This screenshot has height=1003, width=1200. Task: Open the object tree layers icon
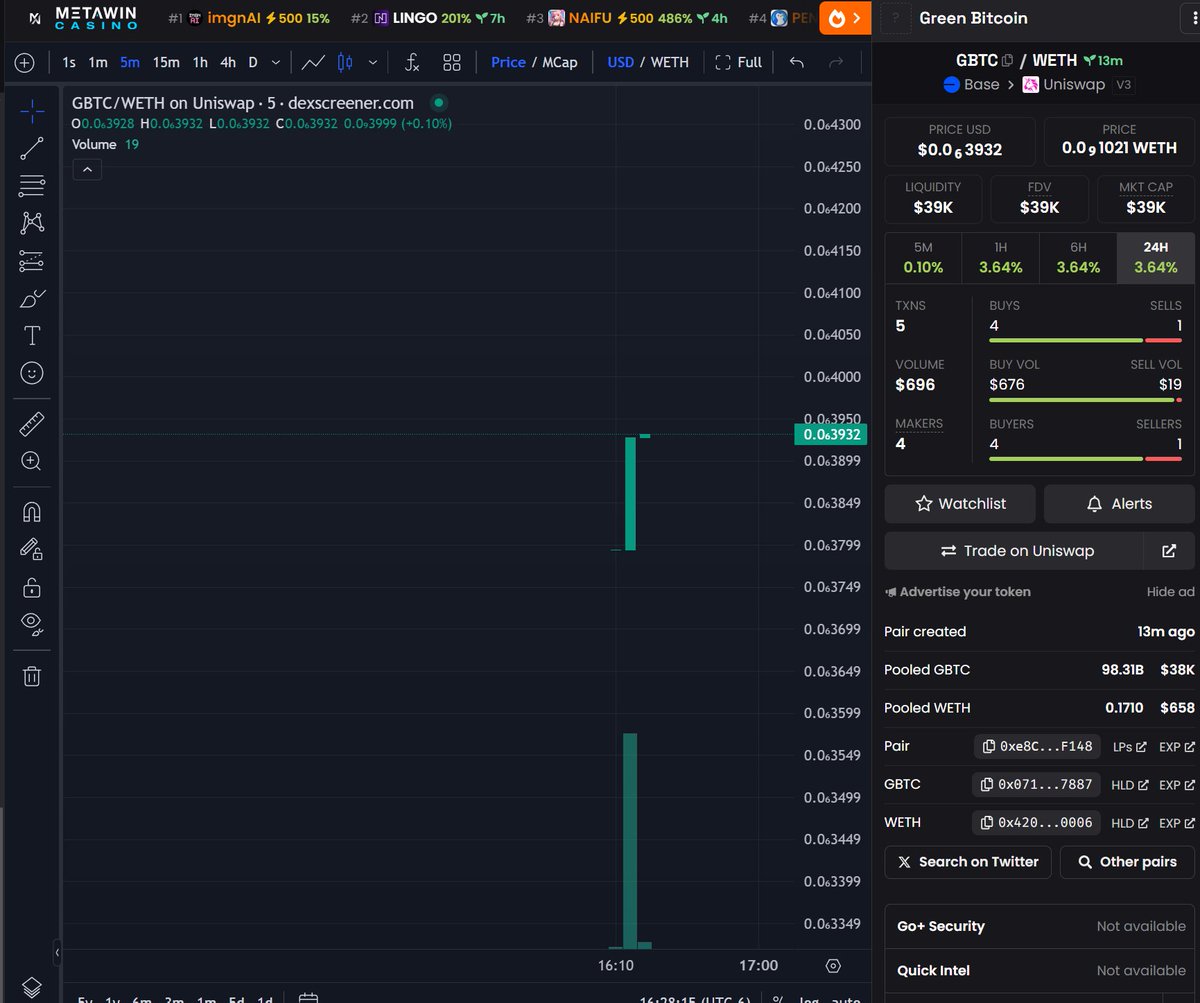[x=32, y=986]
